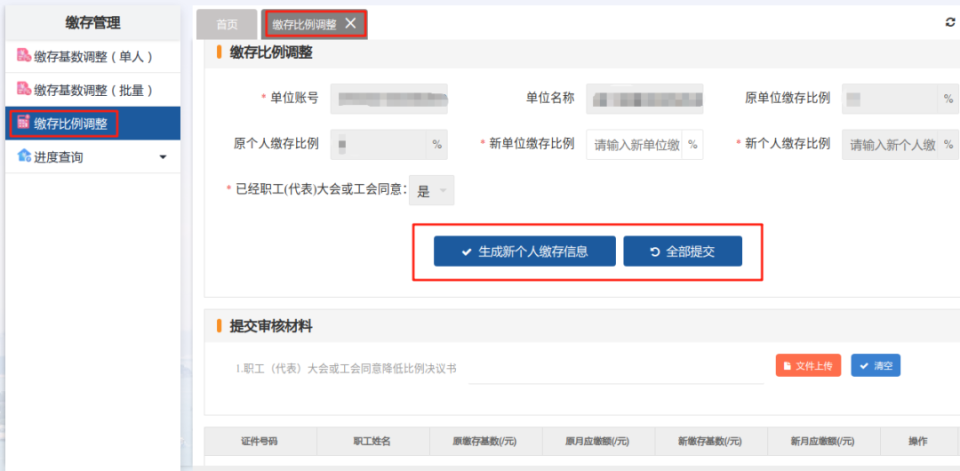This screenshot has width=960, height=471.
Task: Click the 清空 button
Action: [876, 366]
